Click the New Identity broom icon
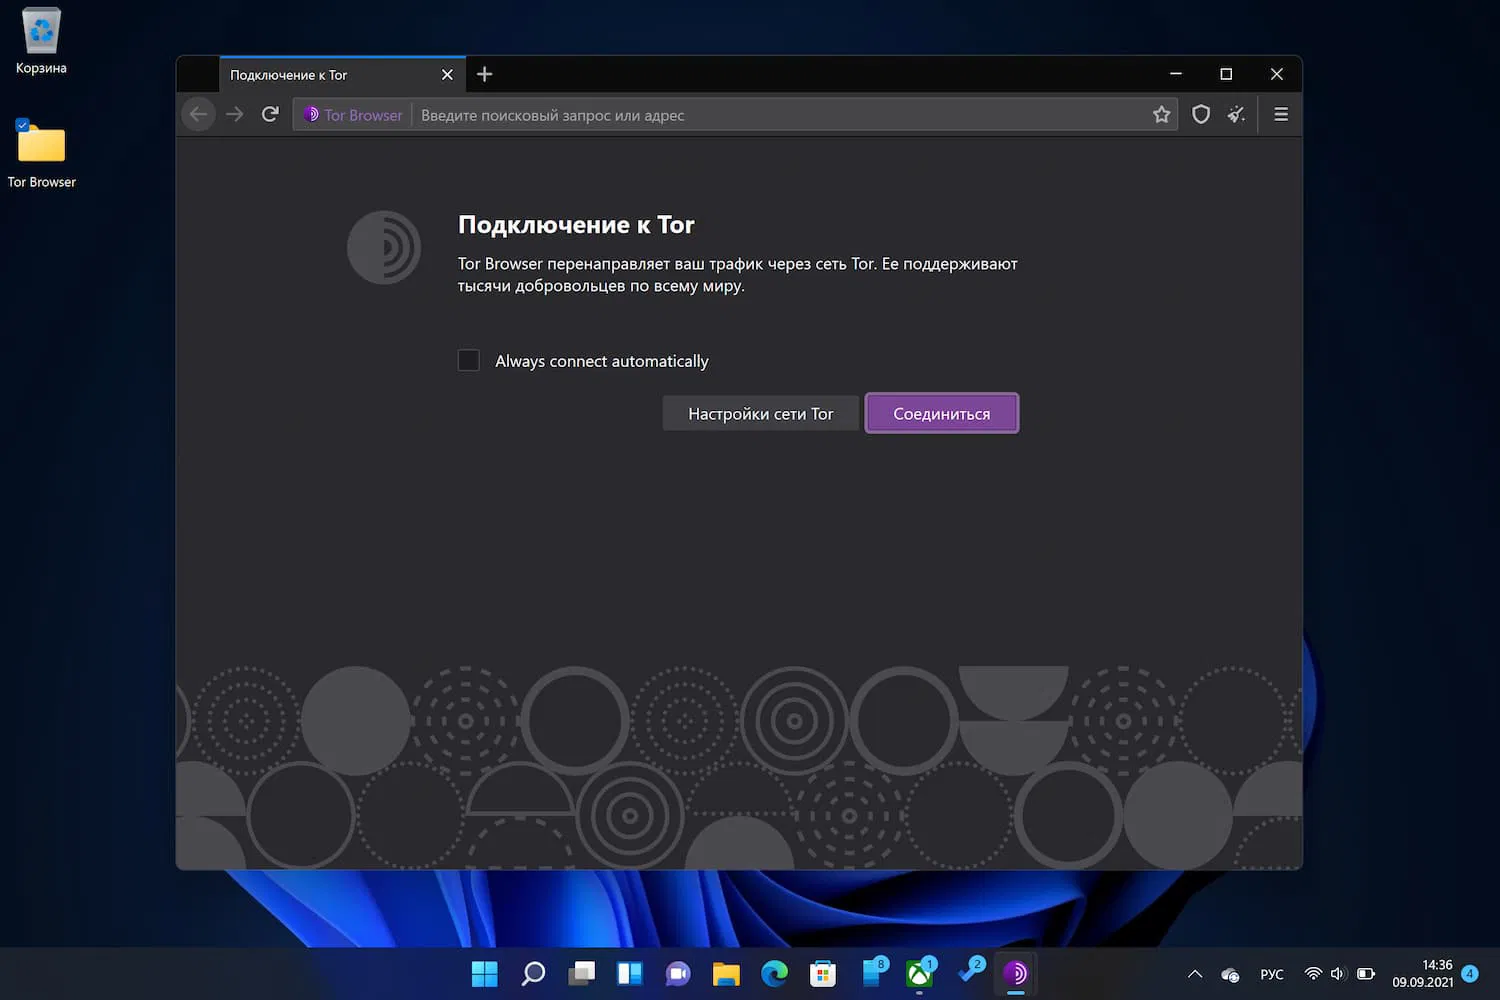The image size is (1500, 1000). (1237, 115)
